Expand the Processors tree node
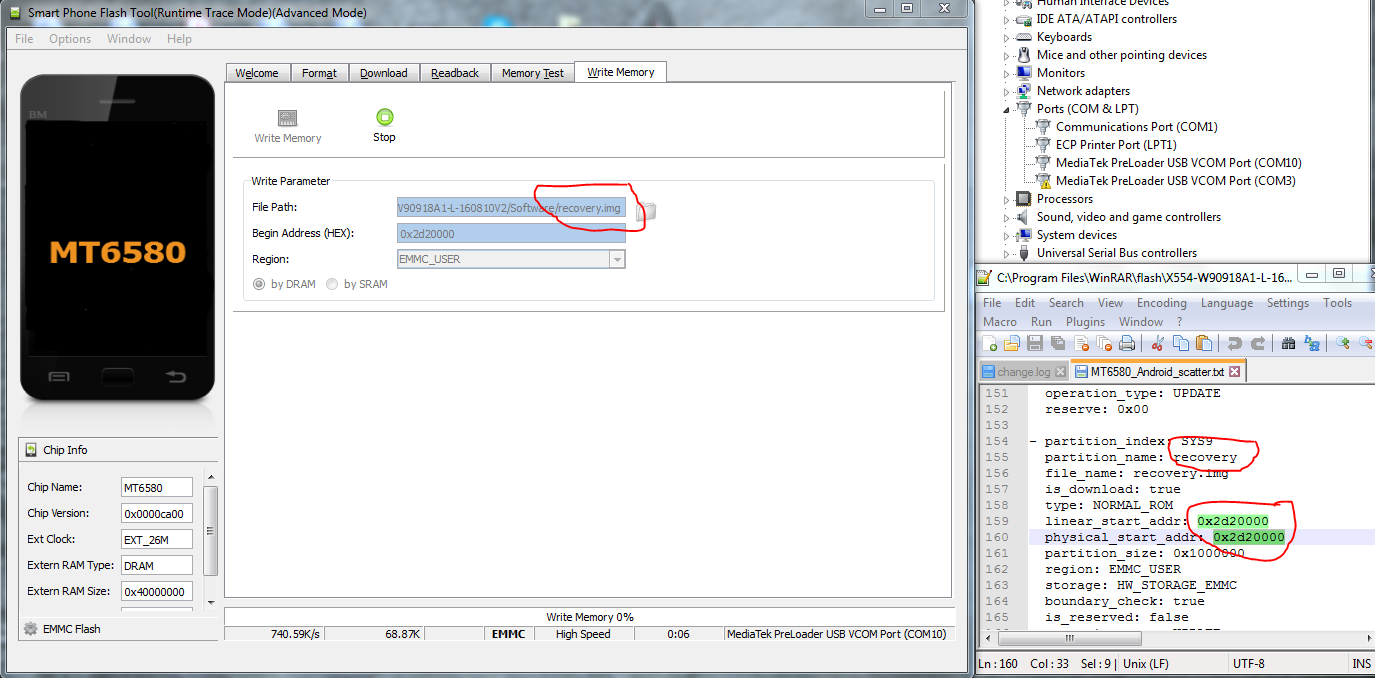The image size is (1375, 678). pos(1008,199)
